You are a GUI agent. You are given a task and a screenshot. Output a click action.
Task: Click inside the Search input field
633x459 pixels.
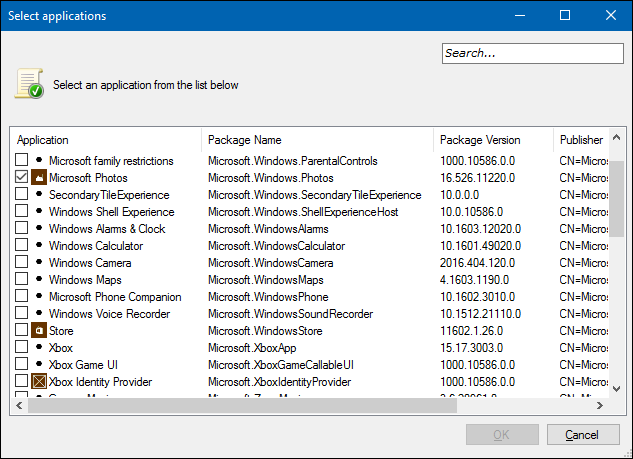pos(531,53)
